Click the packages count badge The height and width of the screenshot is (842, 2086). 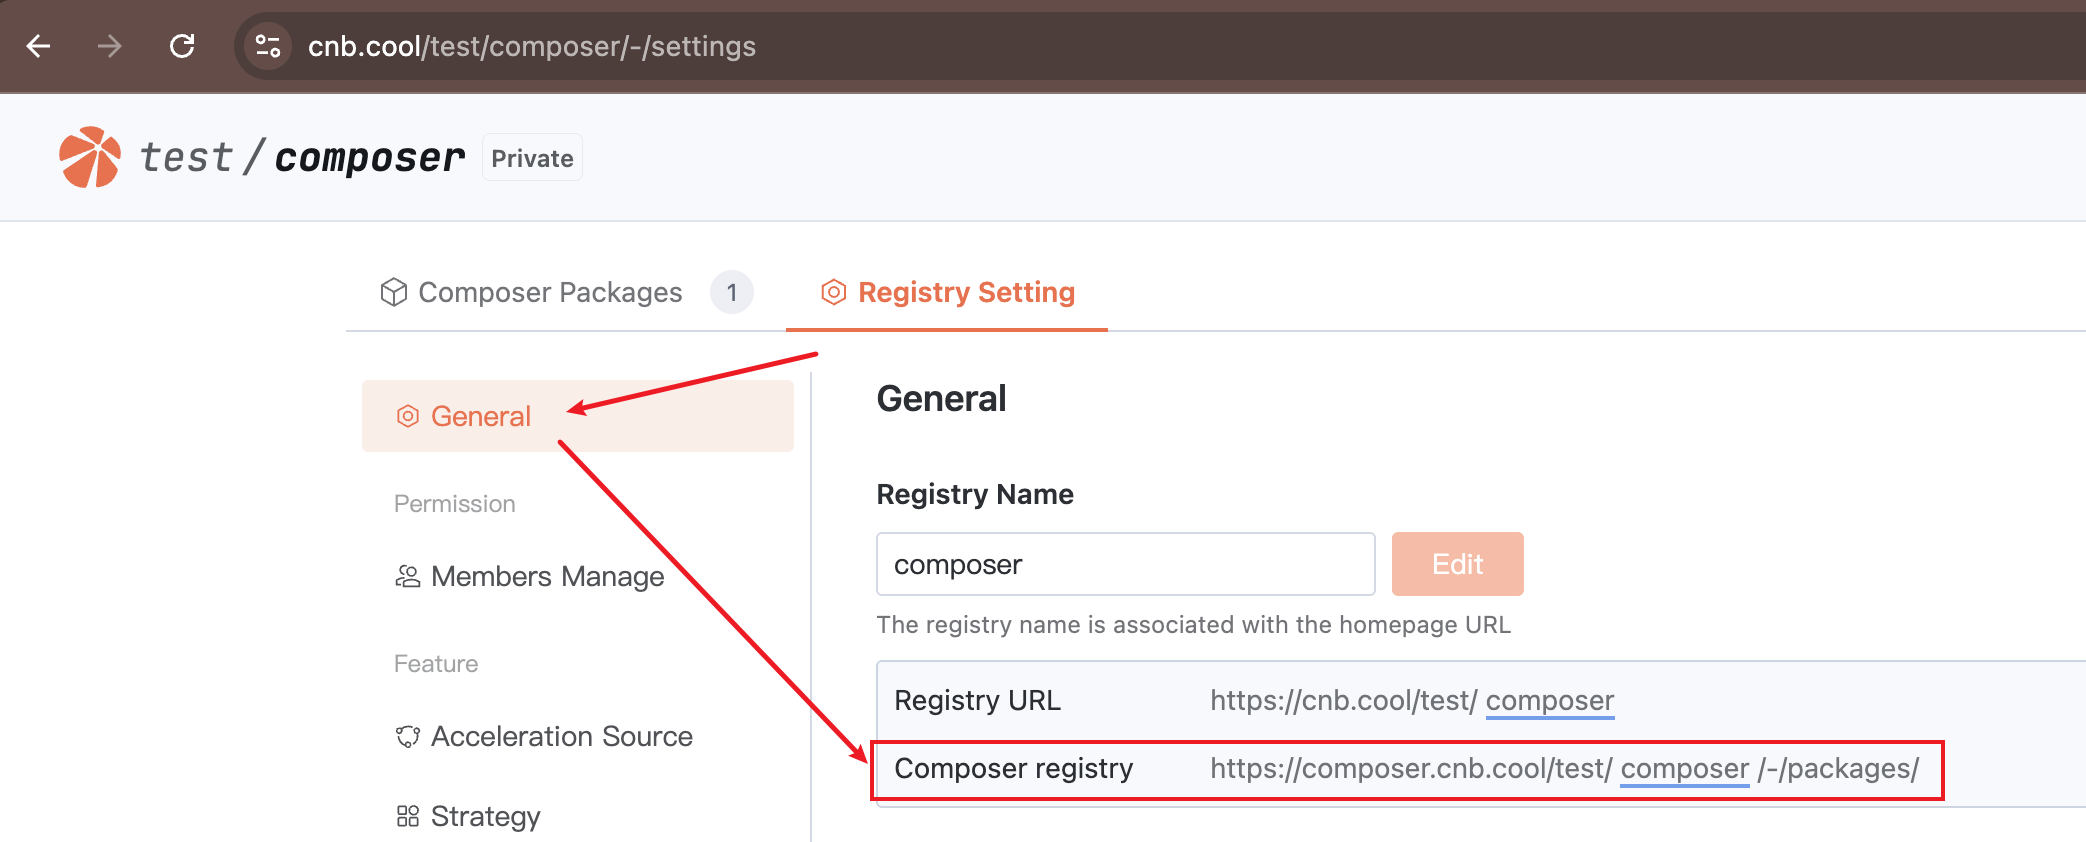click(x=732, y=292)
